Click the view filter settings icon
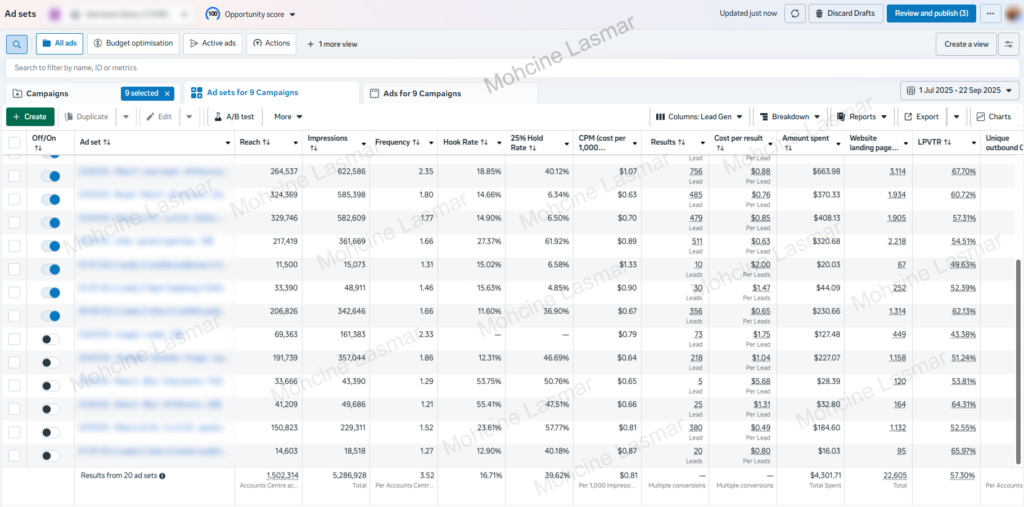Image resolution: width=1024 pixels, height=507 pixels. [x=1009, y=44]
